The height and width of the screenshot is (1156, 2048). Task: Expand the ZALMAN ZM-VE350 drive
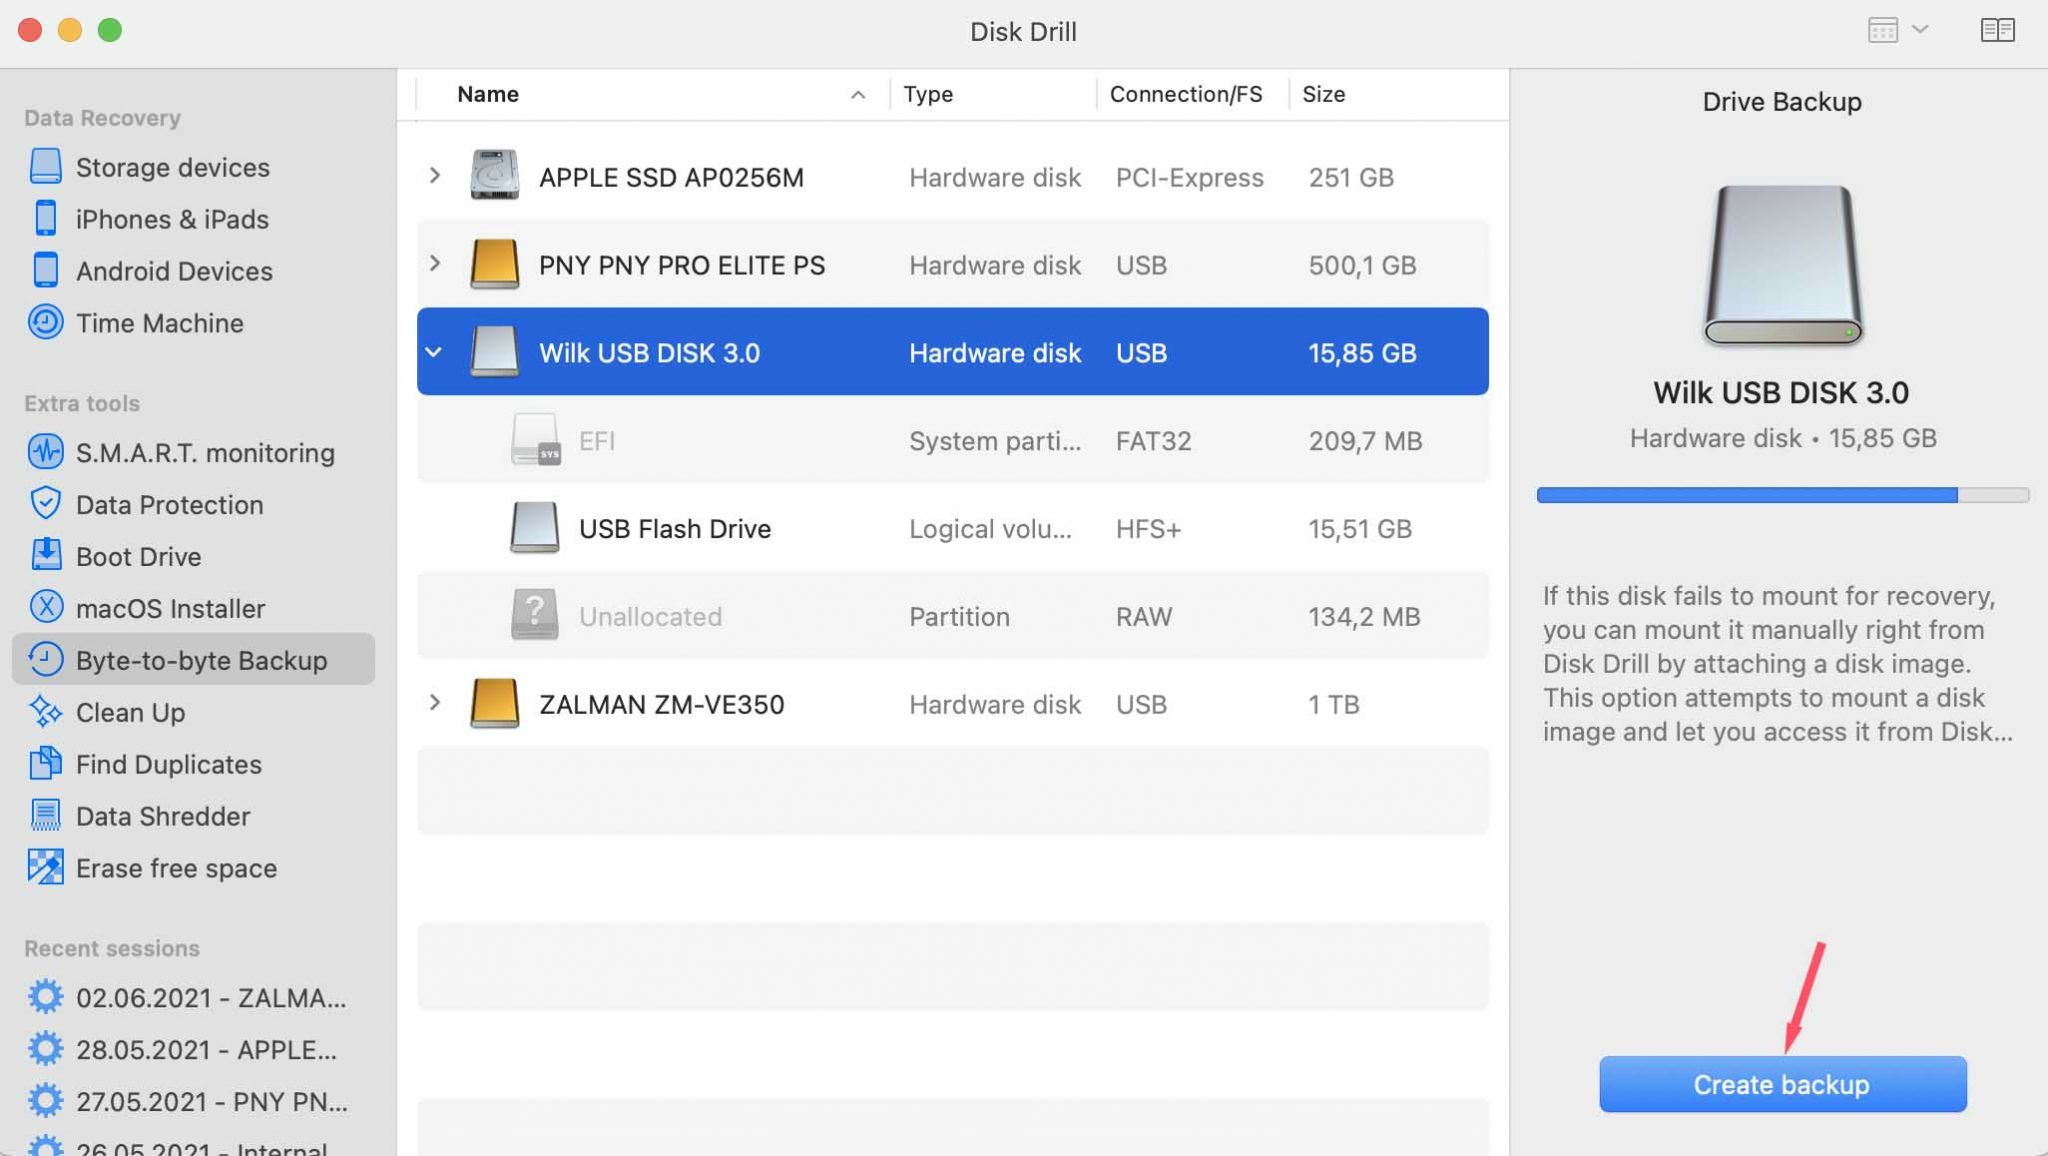click(x=434, y=703)
